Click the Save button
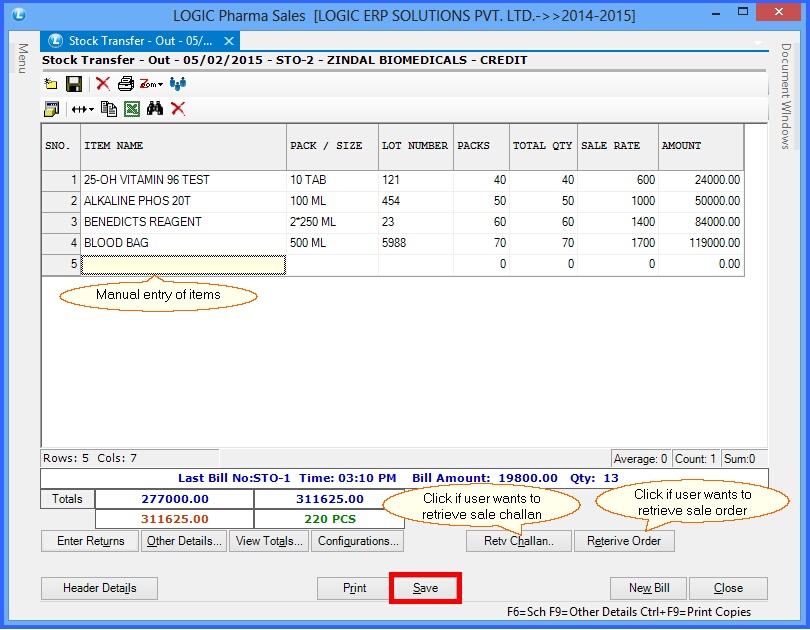The width and height of the screenshot is (810, 630). tap(425, 588)
